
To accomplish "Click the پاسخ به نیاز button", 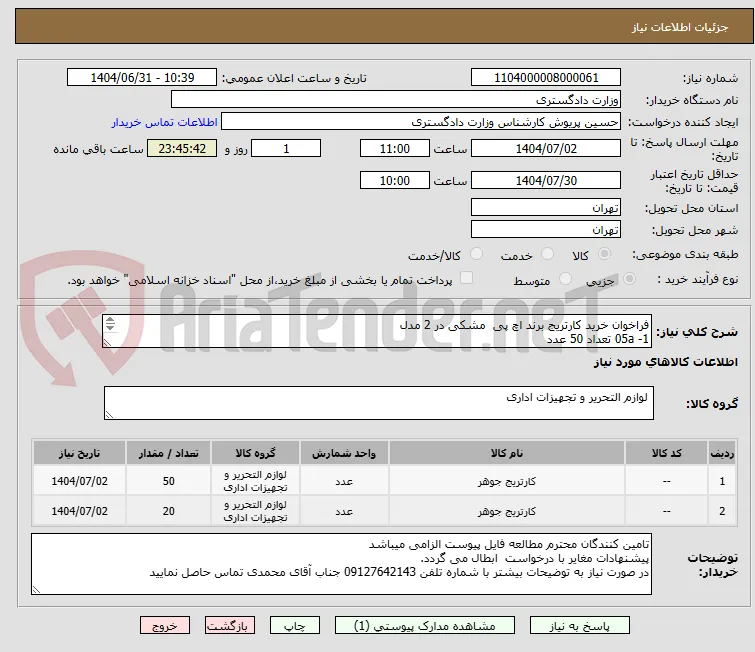I will [580, 626].
